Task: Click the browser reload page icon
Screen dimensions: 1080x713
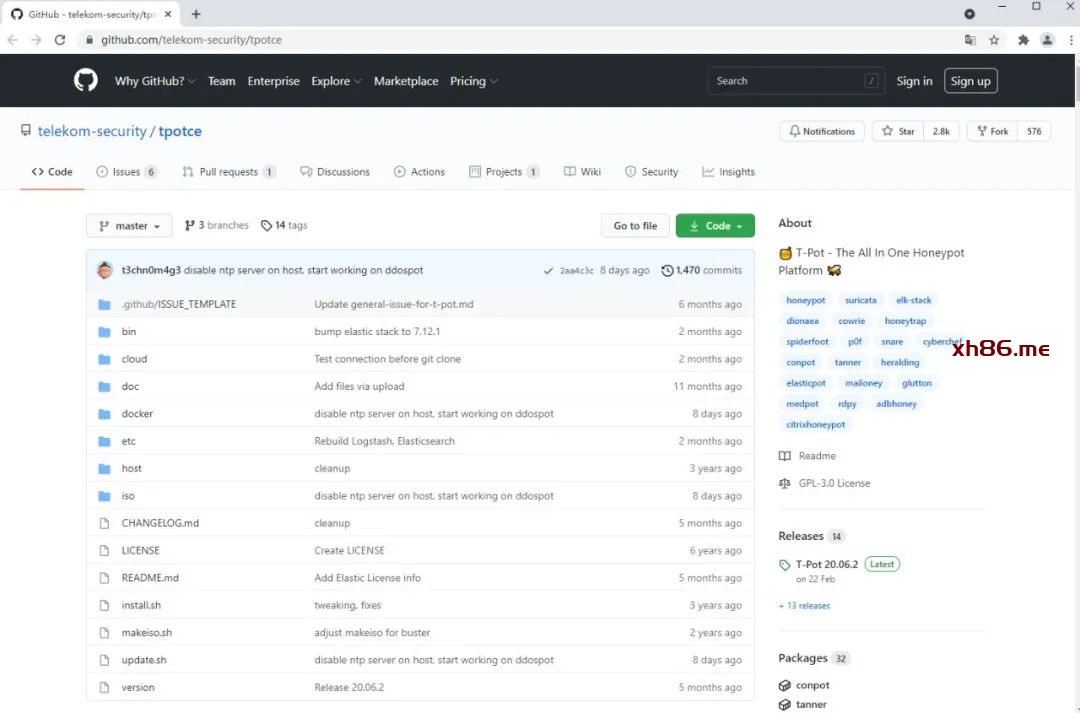Action: click(x=60, y=40)
